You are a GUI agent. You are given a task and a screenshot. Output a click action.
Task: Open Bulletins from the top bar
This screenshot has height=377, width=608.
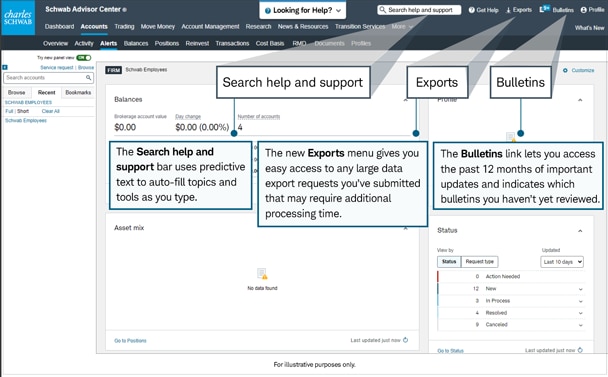(x=556, y=10)
